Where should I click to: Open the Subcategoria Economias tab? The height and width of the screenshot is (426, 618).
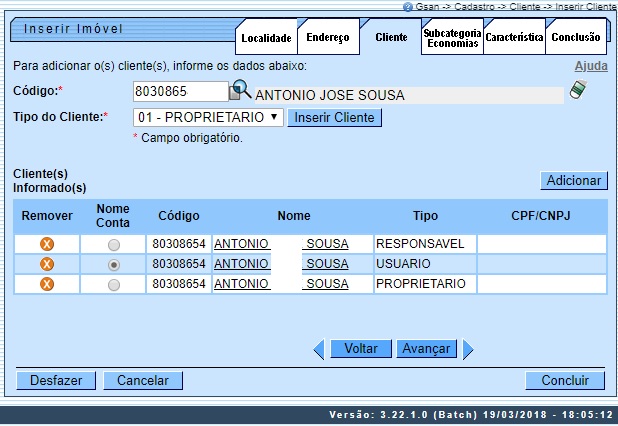click(451, 38)
